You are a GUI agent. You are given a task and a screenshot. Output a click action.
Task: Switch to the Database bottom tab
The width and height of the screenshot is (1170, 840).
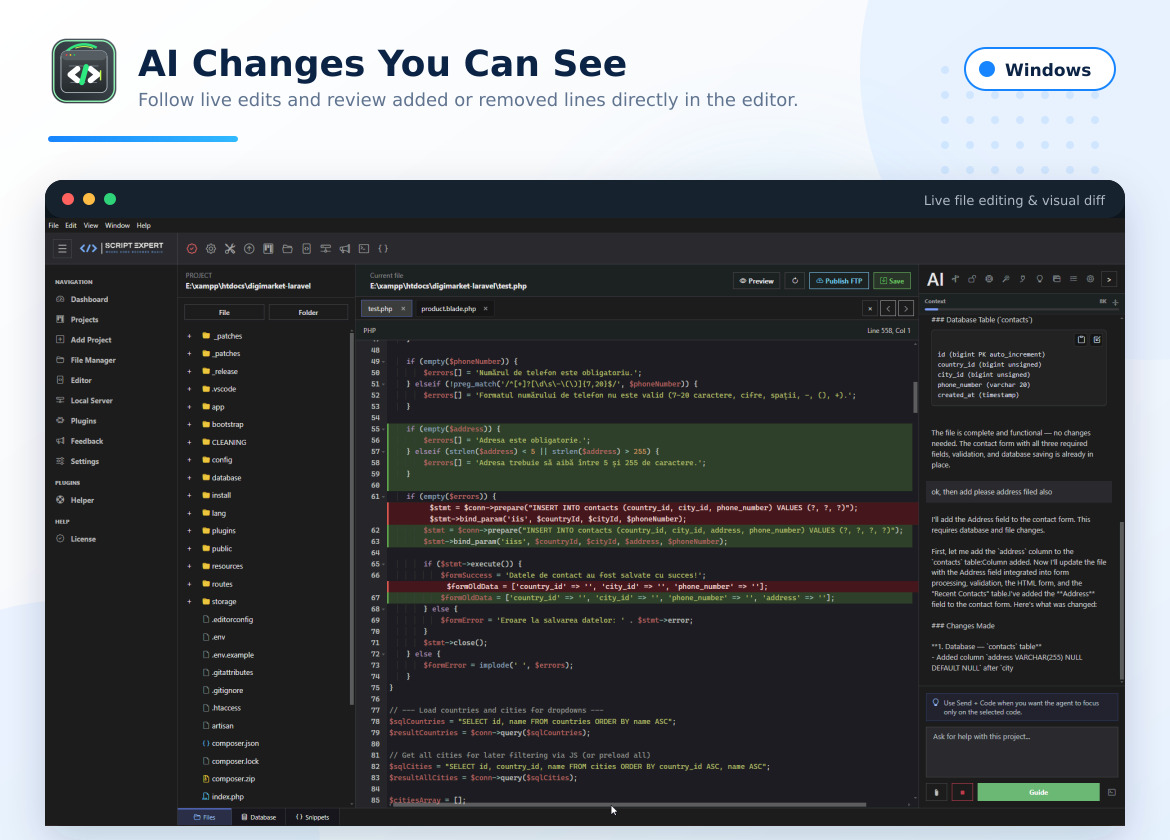click(258, 817)
